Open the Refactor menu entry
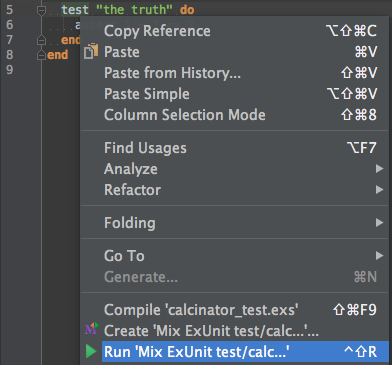Viewport: 392px width, 365px height. pyautogui.click(x=235, y=190)
